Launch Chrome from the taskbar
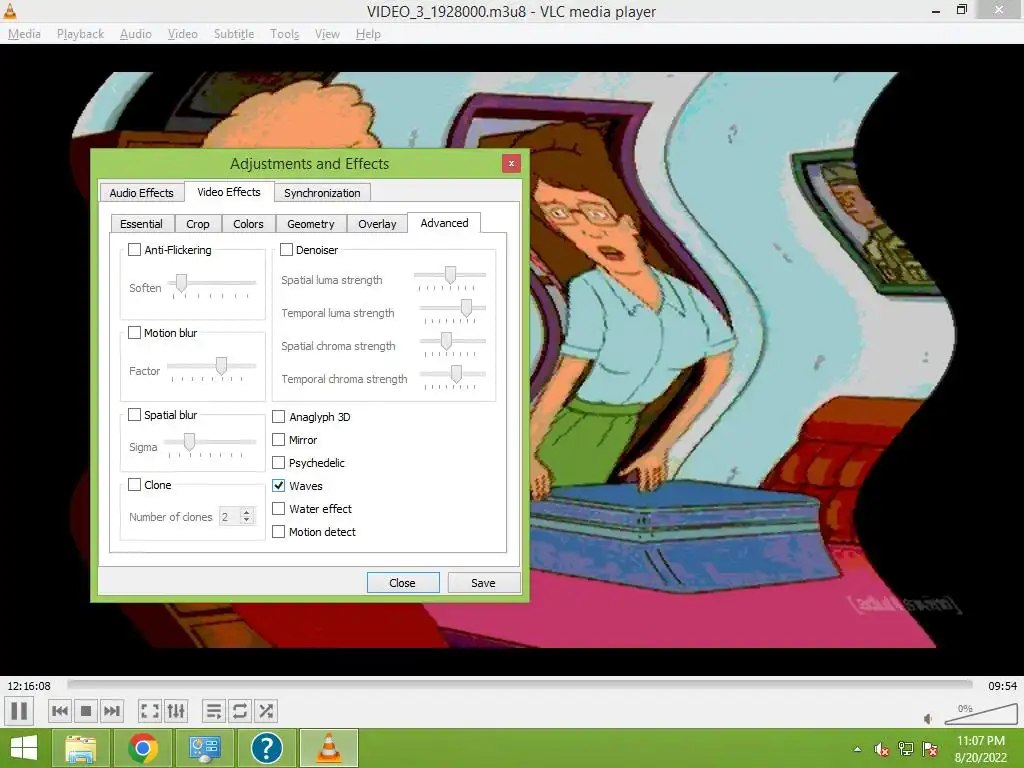This screenshot has width=1024, height=768. click(x=142, y=748)
